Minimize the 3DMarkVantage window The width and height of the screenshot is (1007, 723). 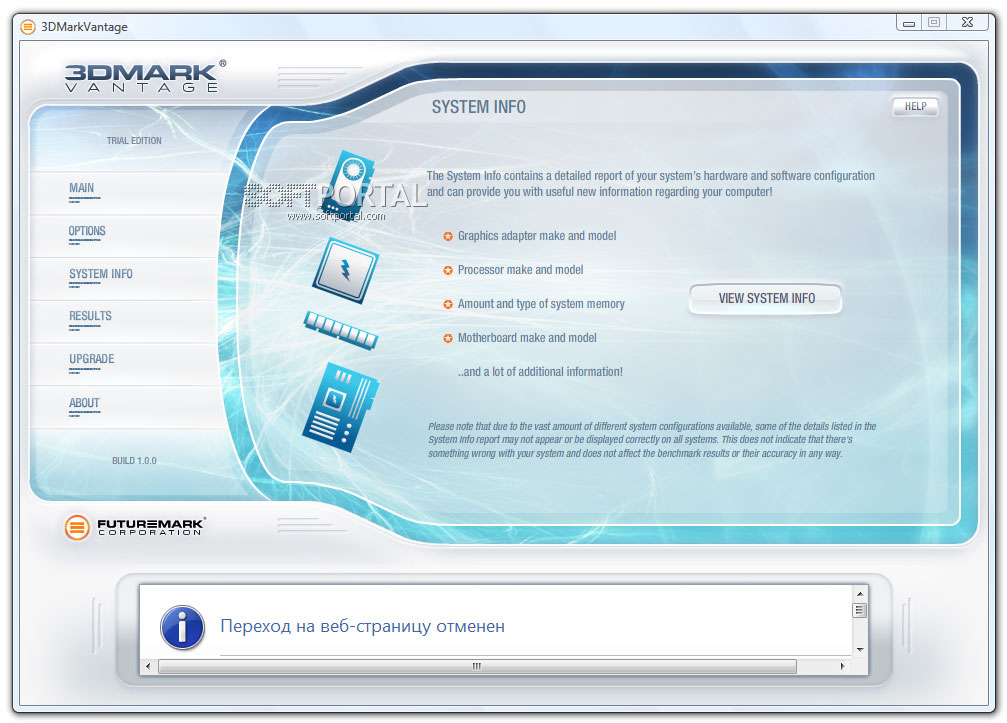909,22
